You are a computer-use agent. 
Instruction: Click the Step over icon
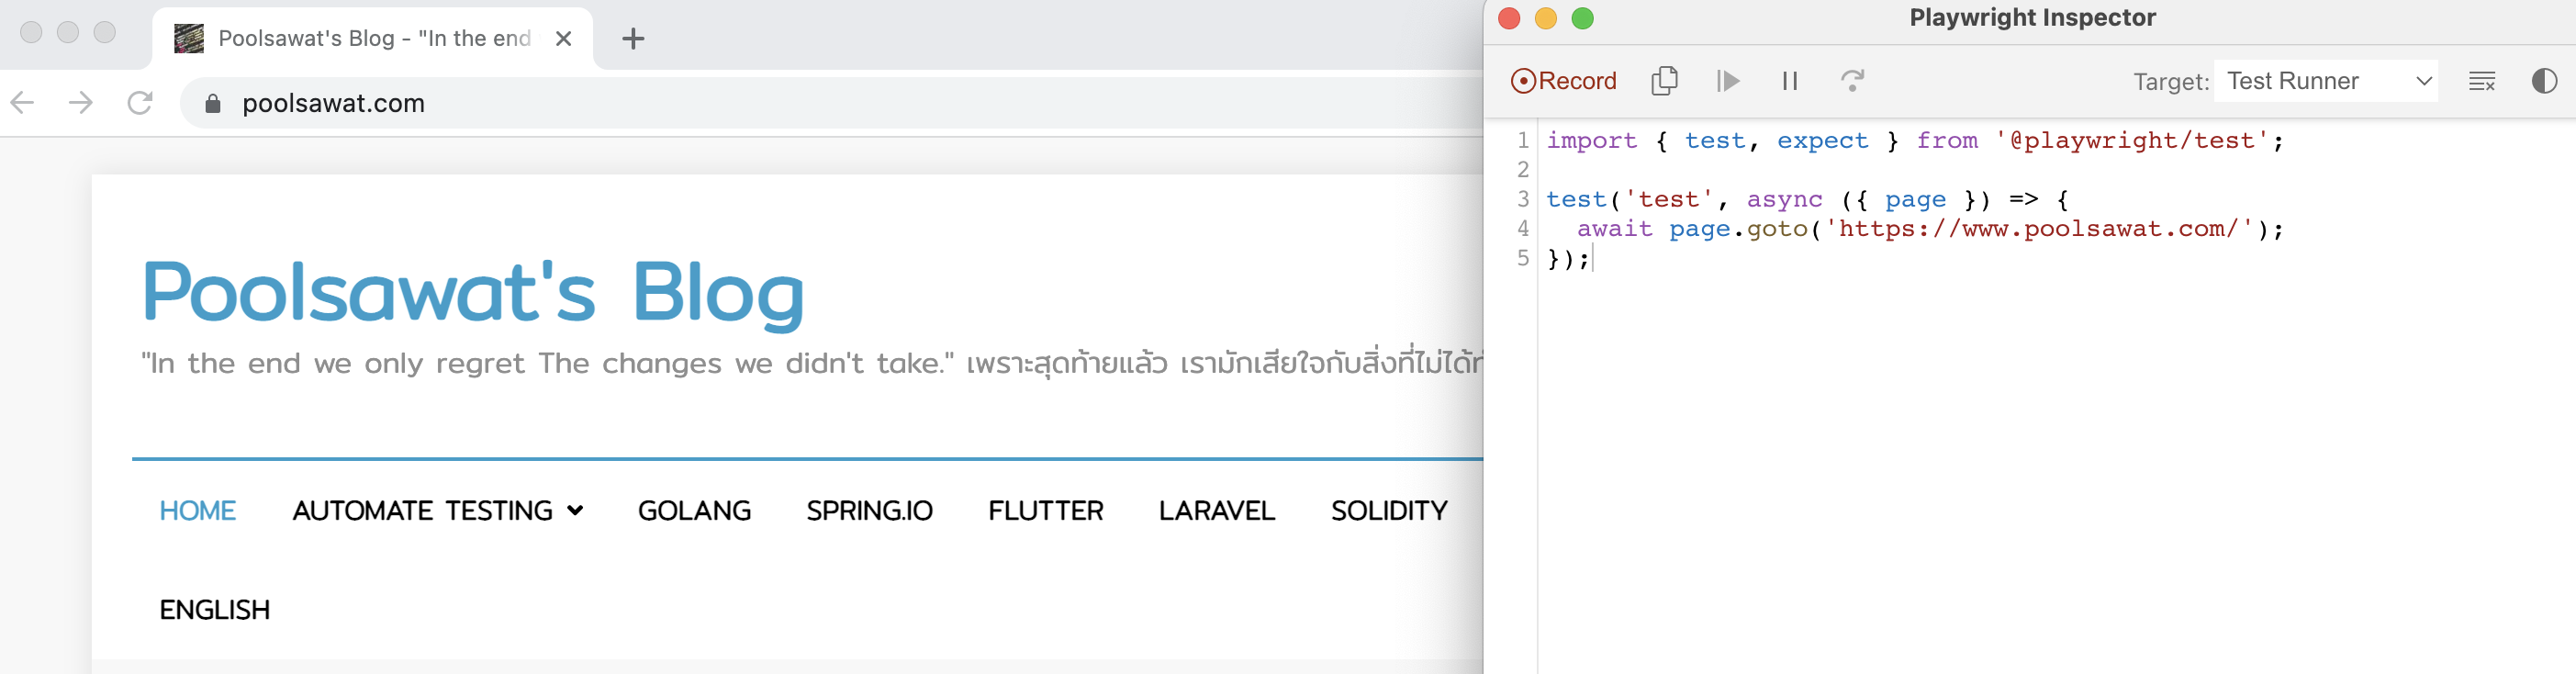click(x=1852, y=81)
